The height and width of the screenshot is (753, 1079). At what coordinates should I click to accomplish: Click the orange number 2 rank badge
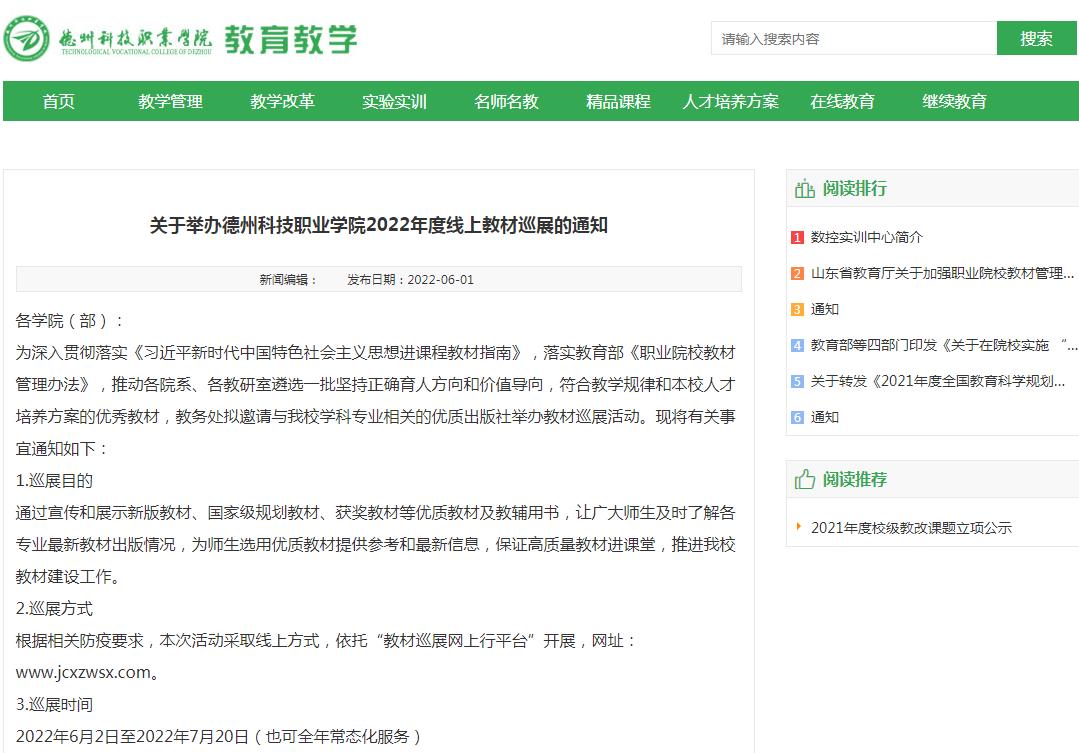click(797, 274)
